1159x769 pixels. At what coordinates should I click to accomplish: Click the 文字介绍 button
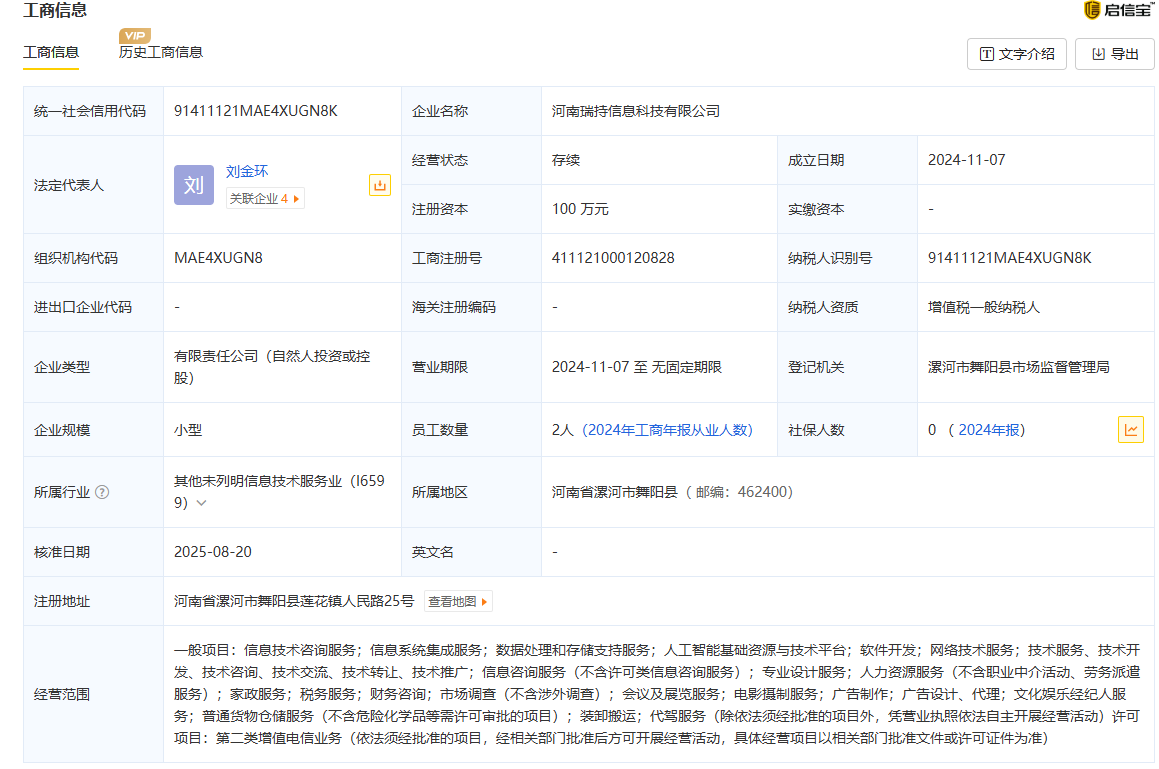1017,54
